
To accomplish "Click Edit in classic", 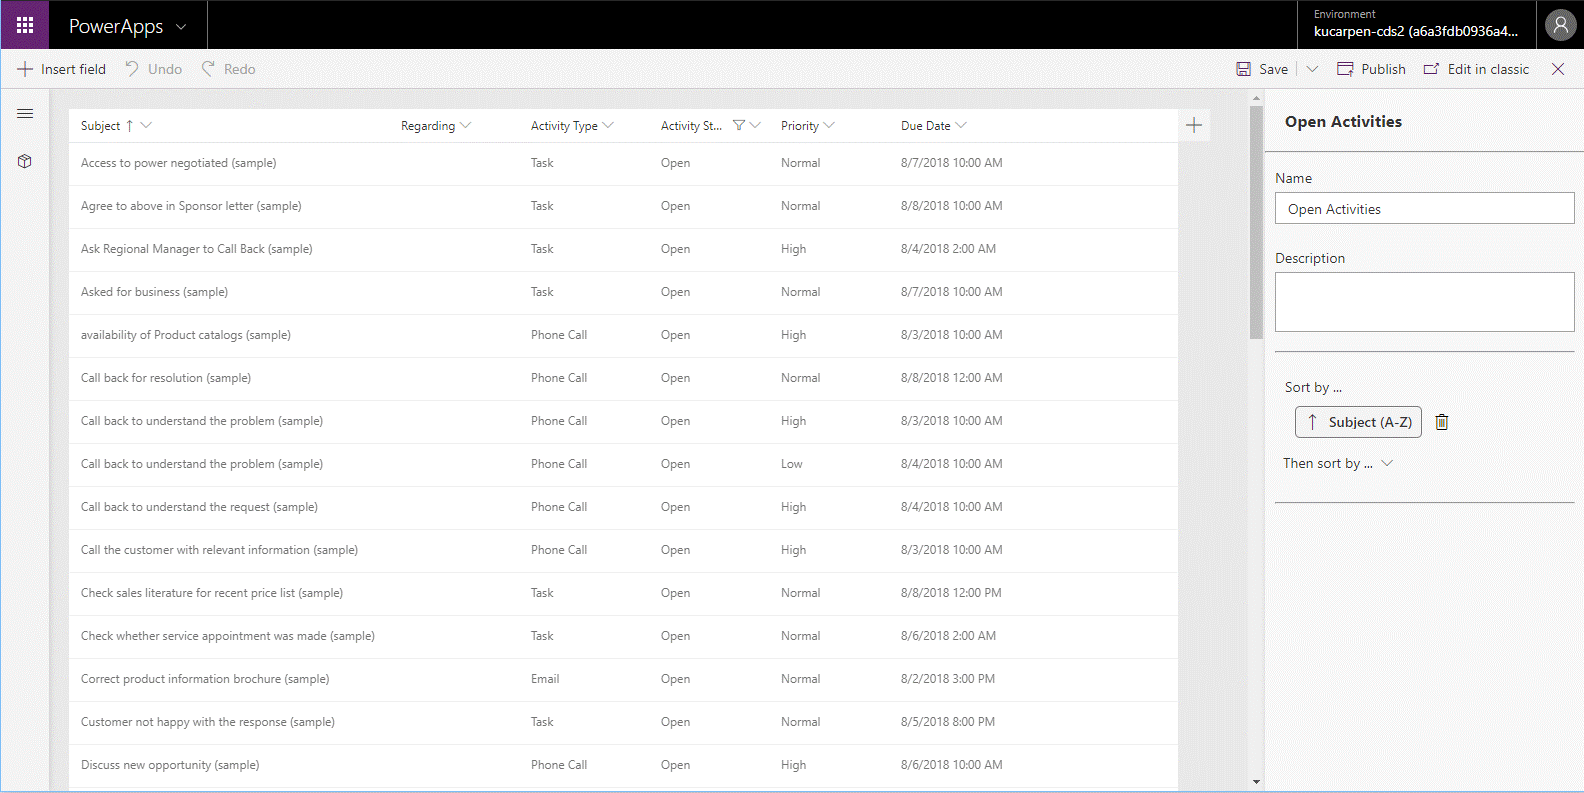I will (1476, 69).
